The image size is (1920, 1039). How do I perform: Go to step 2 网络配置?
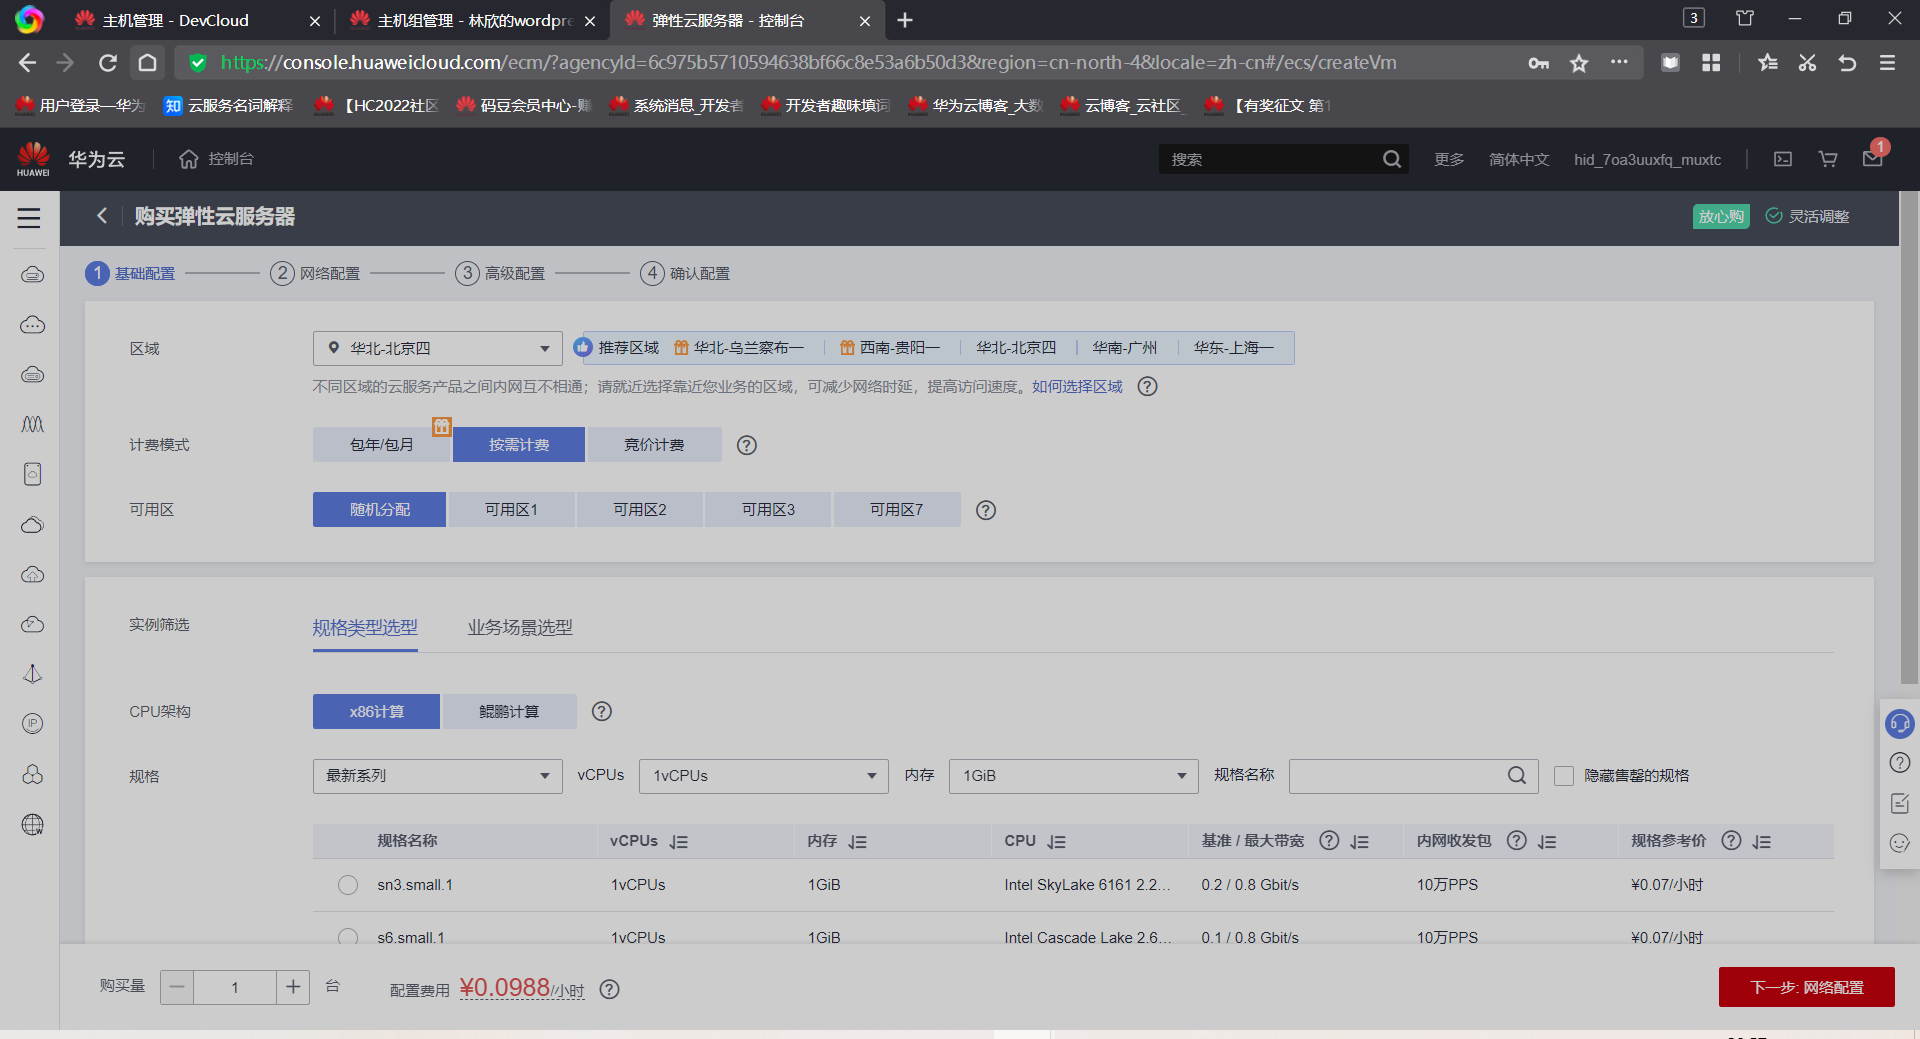(315, 273)
